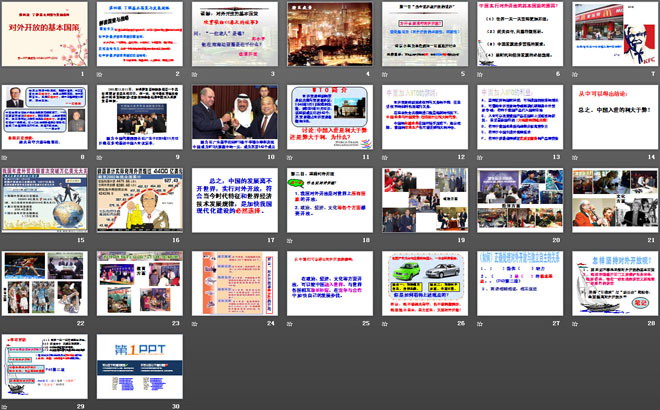Screen dimensions: 660x410
Task: Open slide 17 with large blue text
Action: [x=235, y=203]
